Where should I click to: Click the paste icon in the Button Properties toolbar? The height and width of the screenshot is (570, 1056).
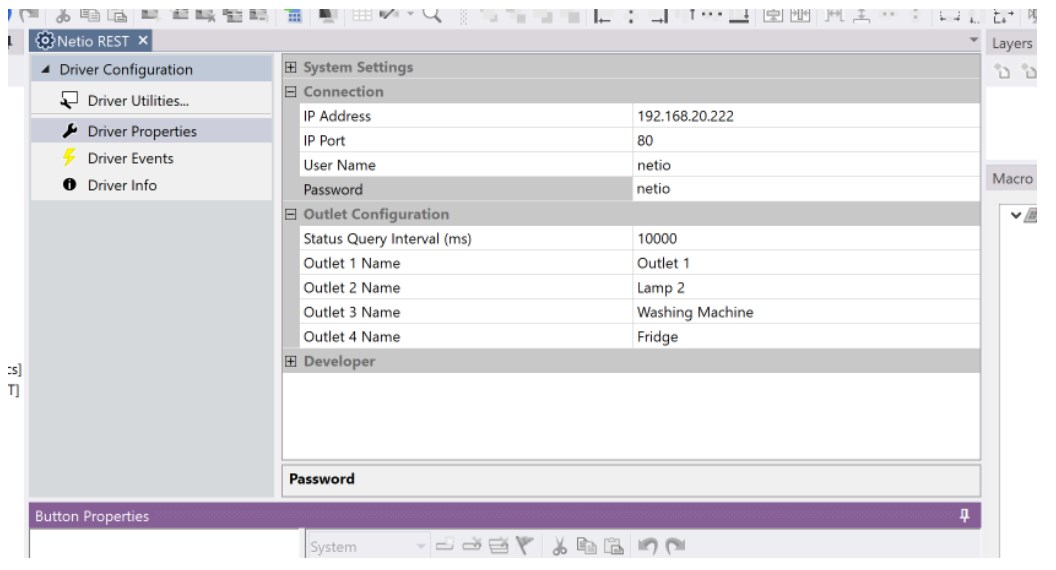[x=614, y=546]
